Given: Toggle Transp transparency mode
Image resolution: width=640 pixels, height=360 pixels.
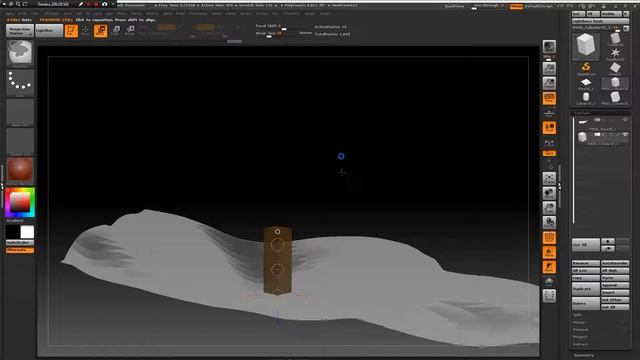Looking at the screenshot, I should pos(549,252).
